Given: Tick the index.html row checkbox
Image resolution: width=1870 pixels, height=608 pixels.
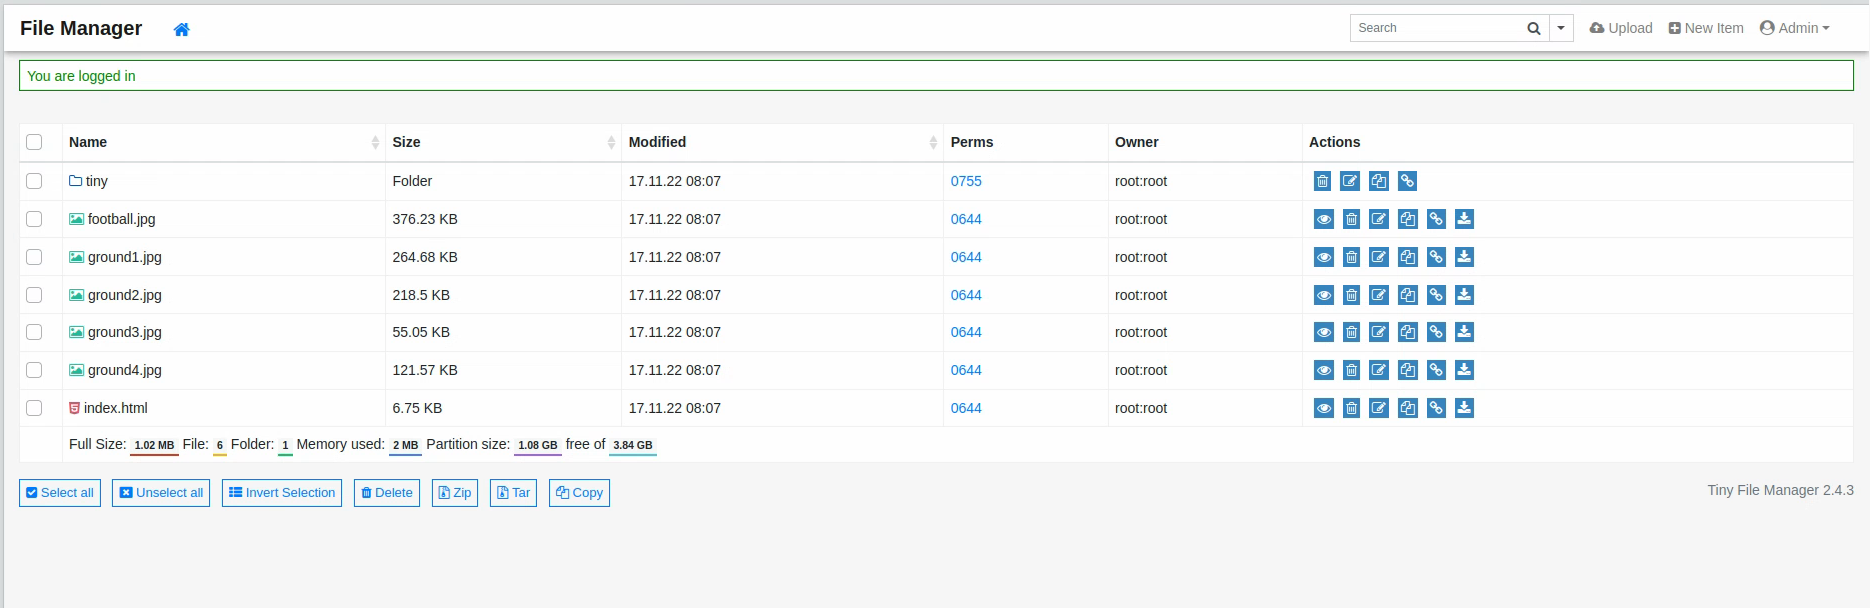Looking at the screenshot, I should pyautogui.click(x=34, y=408).
